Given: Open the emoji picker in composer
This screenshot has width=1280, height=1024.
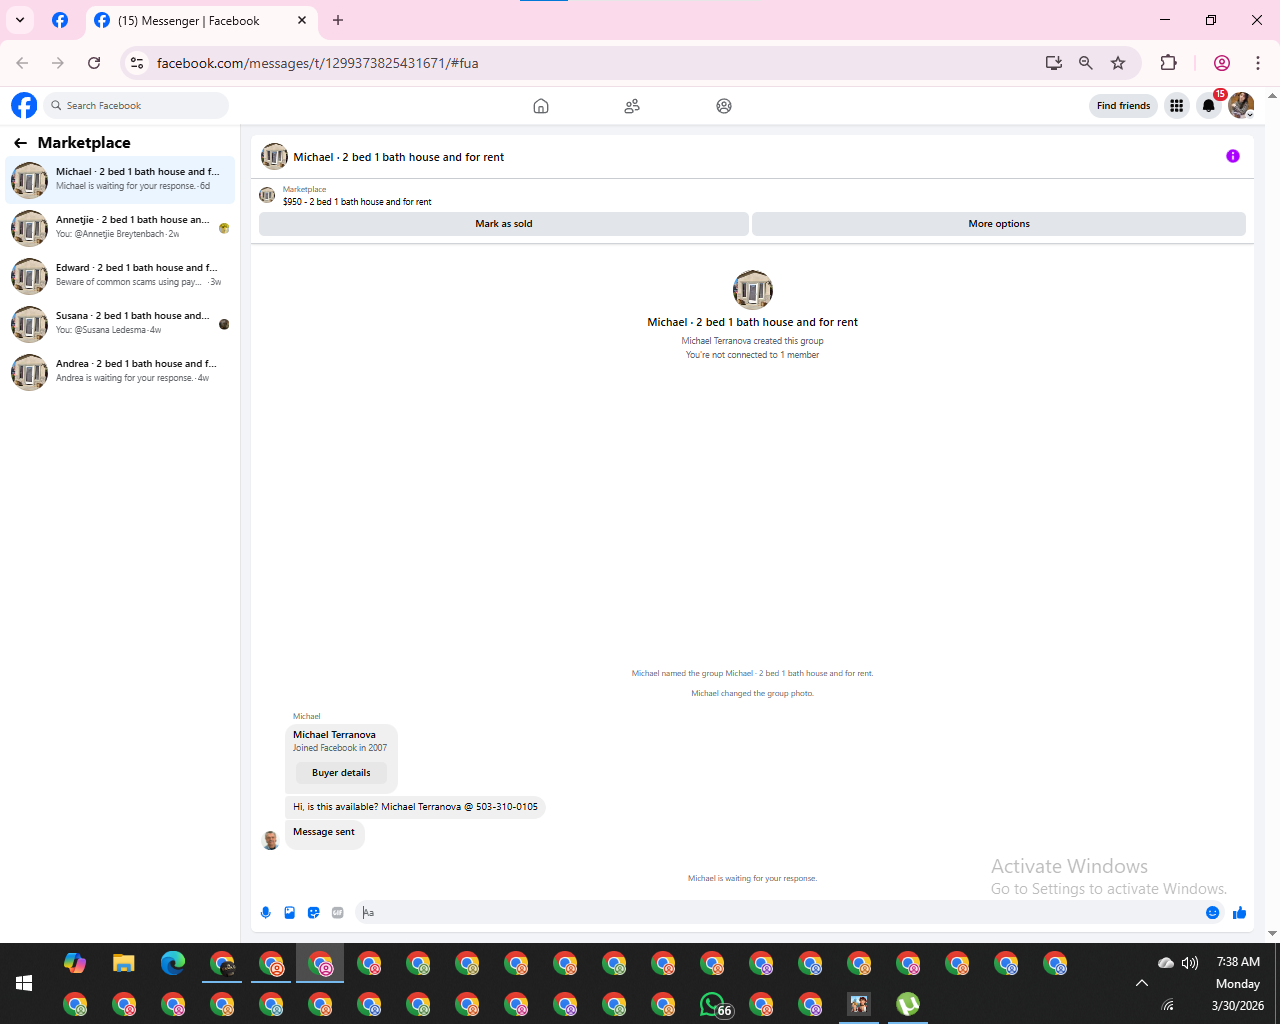Looking at the screenshot, I should coord(1212,912).
